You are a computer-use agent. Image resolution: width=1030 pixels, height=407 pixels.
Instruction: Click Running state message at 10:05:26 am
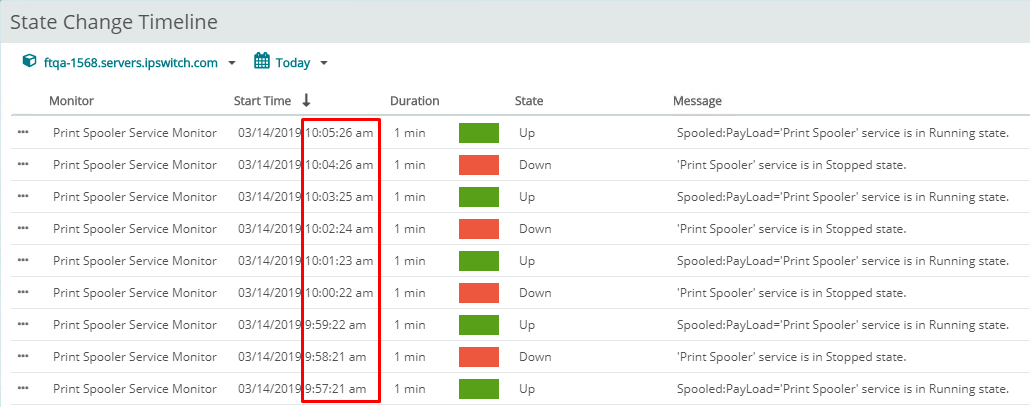click(843, 133)
